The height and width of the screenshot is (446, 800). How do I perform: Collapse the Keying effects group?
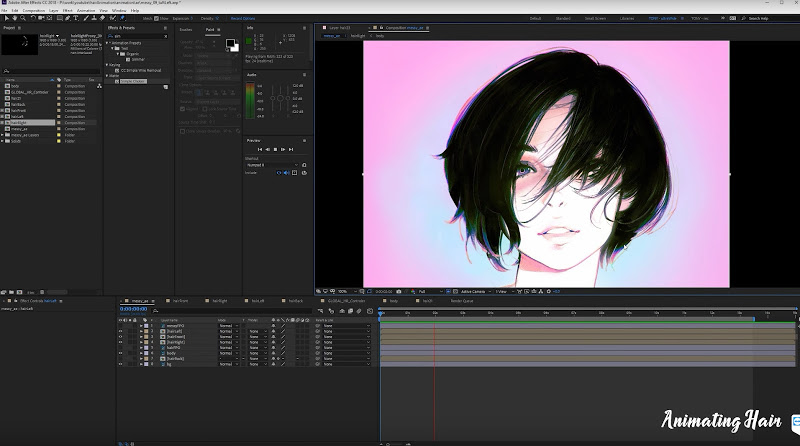point(107,65)
